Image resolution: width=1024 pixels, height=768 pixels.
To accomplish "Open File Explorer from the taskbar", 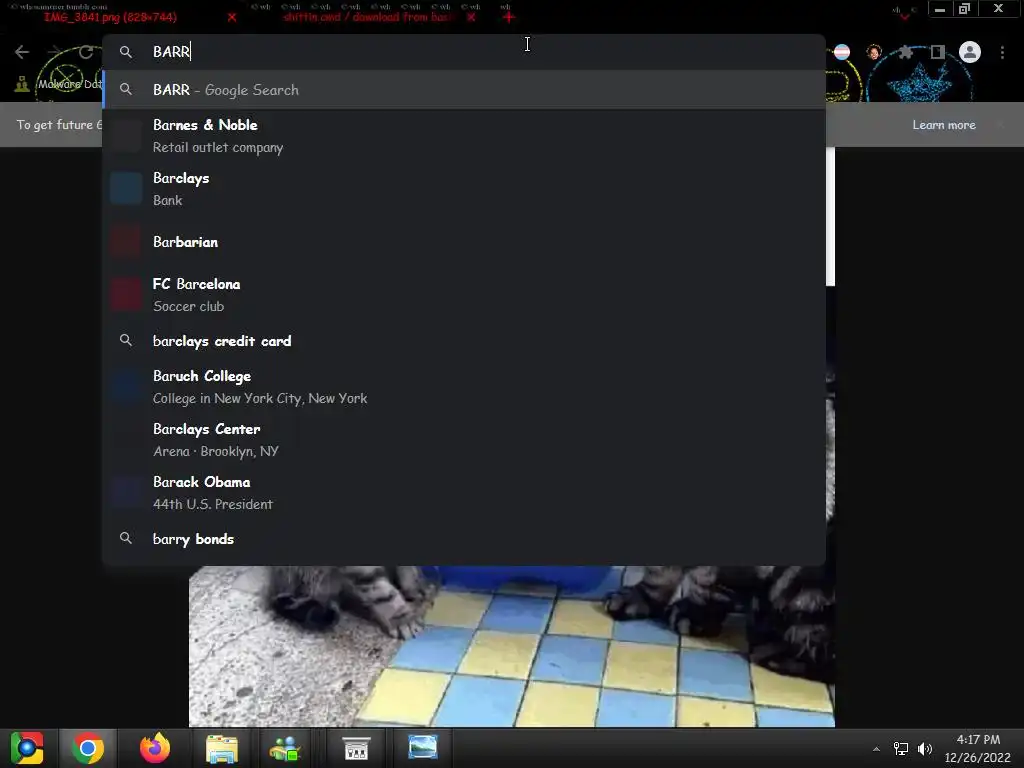I will (x=222, y=748).
